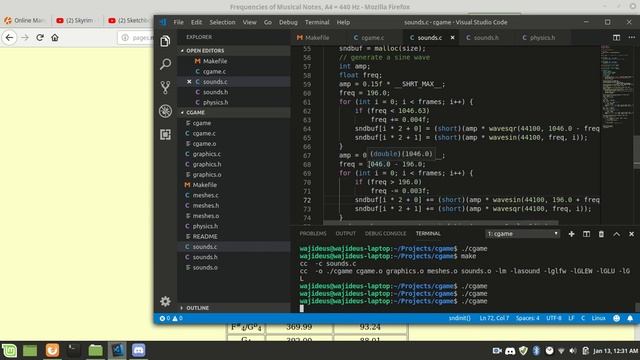Image resolution: width=640 pixels, height=360 pixels.
Task: Open Source Control view in activity bar
Action: (165, 87)
